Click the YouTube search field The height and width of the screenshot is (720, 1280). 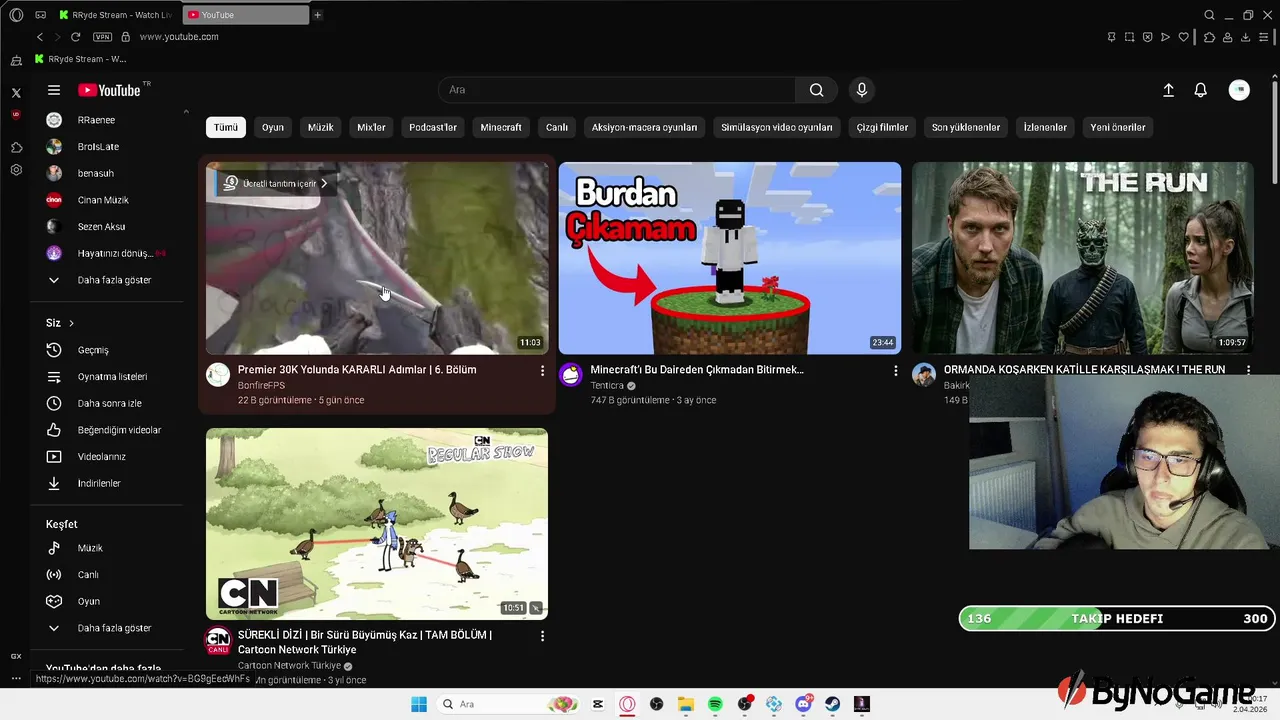click(x=617, y=90)
